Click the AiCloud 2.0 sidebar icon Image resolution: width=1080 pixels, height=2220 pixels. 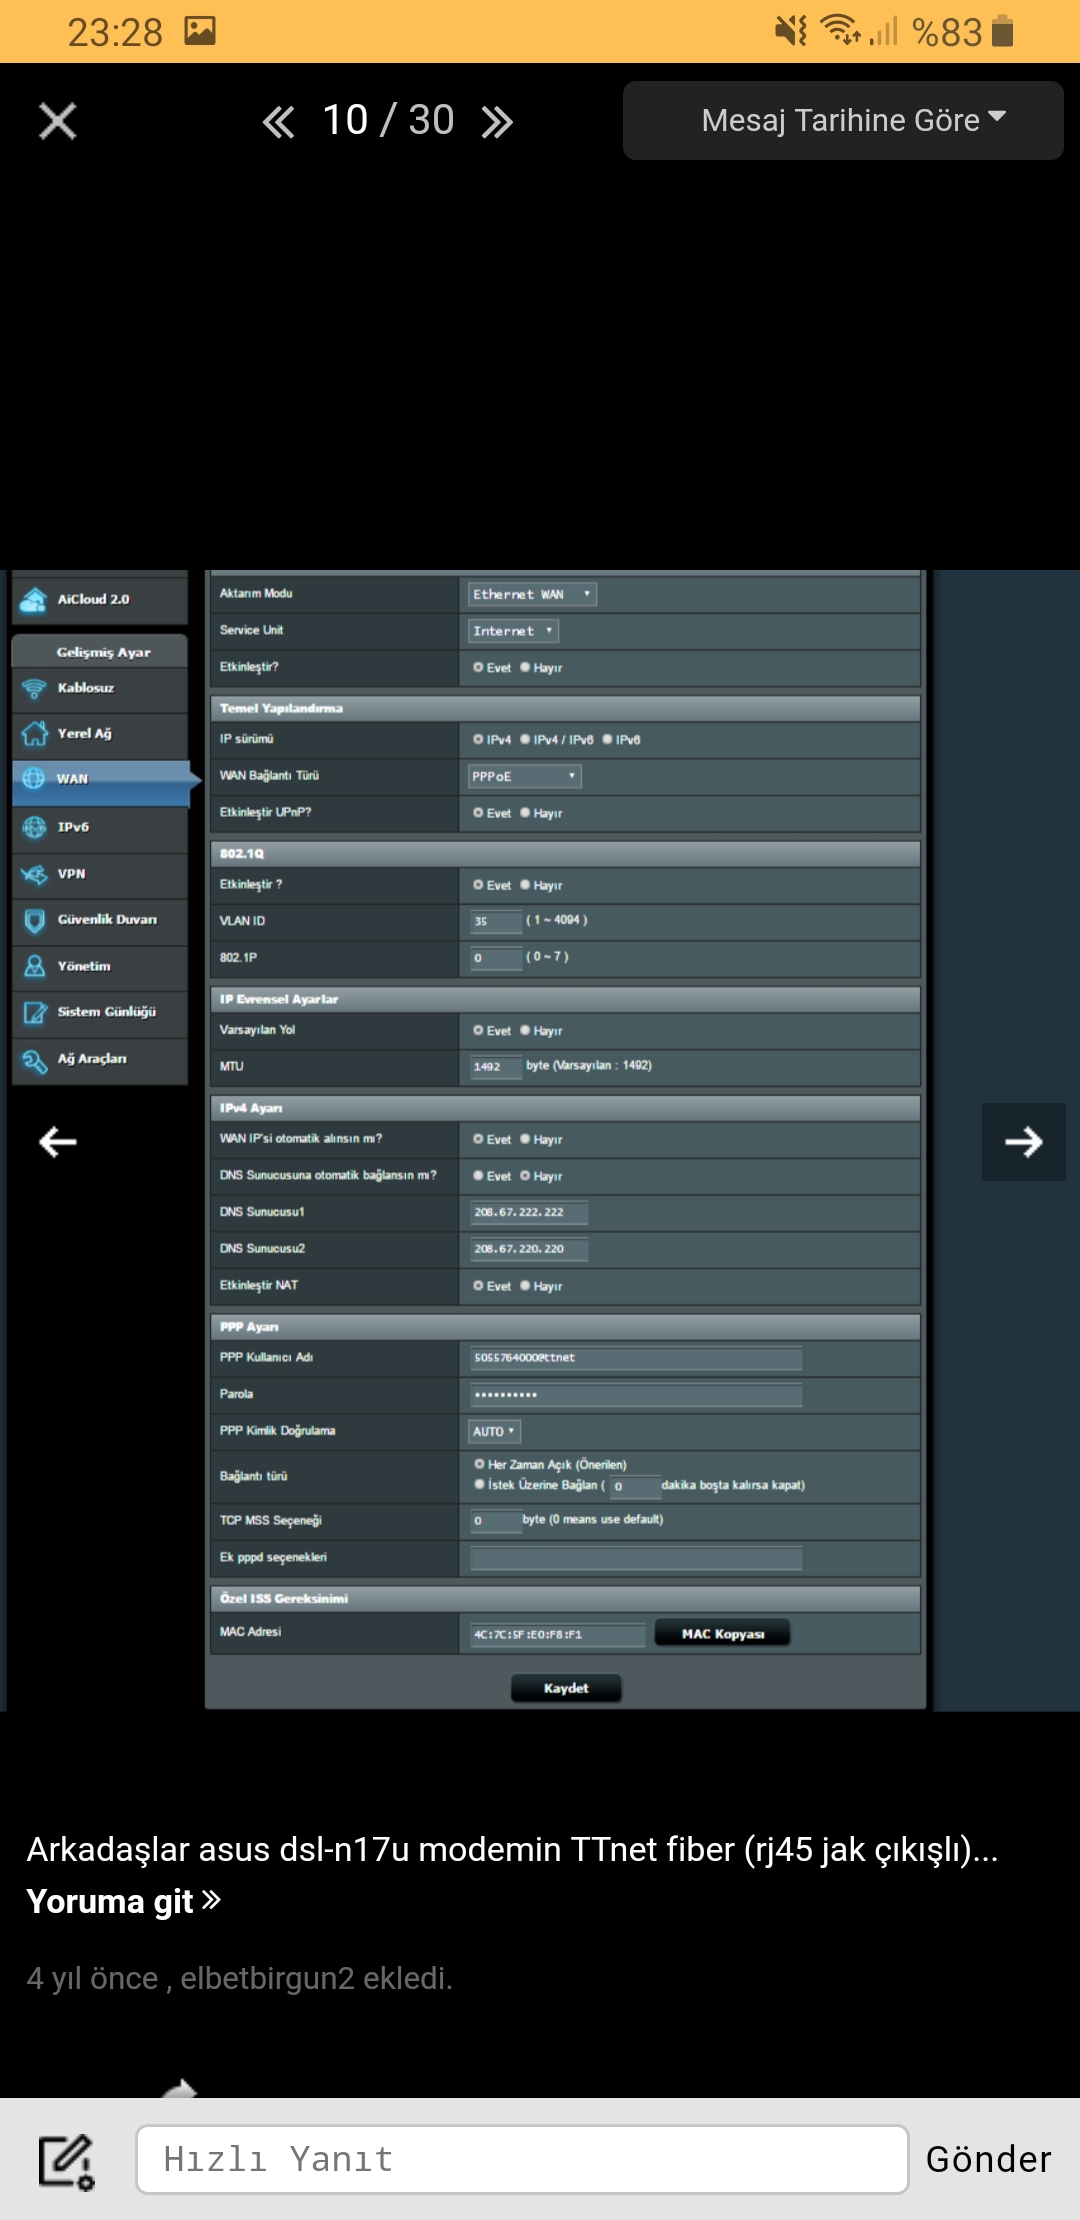[x=34, y=600]
